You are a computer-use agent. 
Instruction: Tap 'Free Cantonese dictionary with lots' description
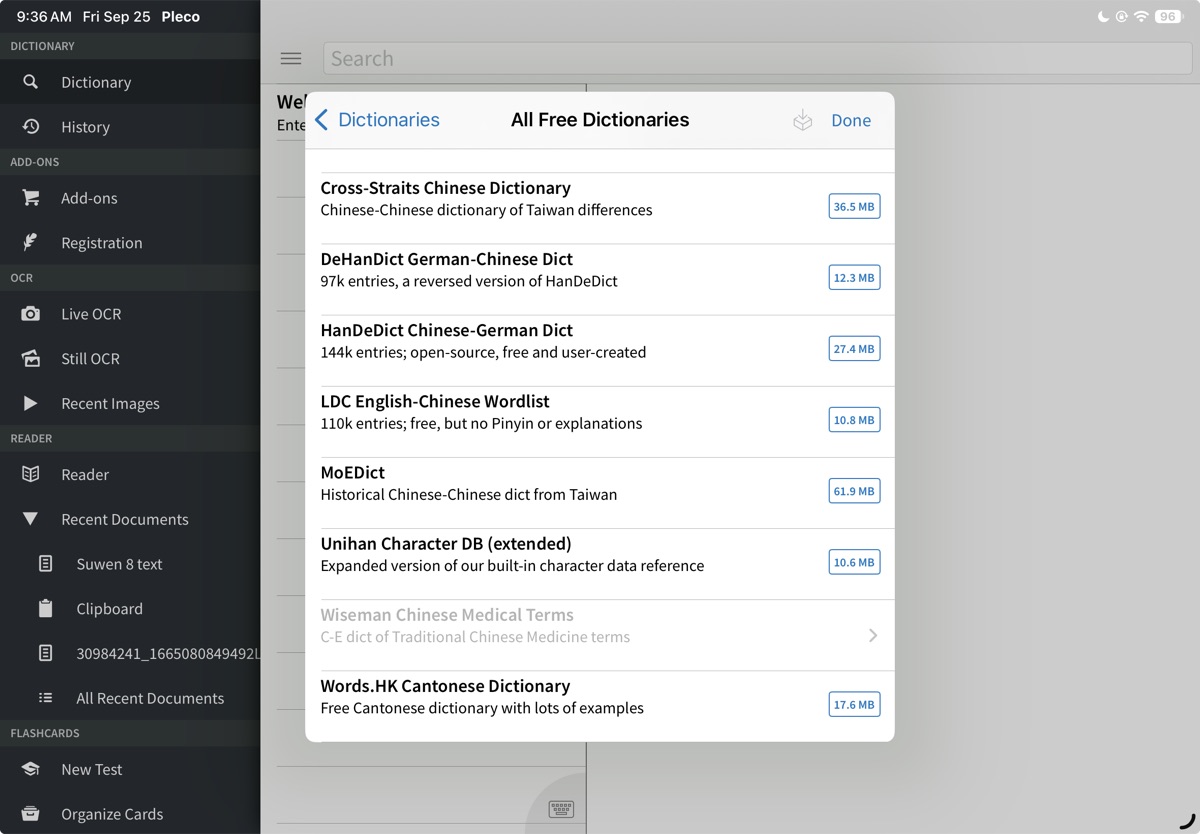[x=482, y=707]
